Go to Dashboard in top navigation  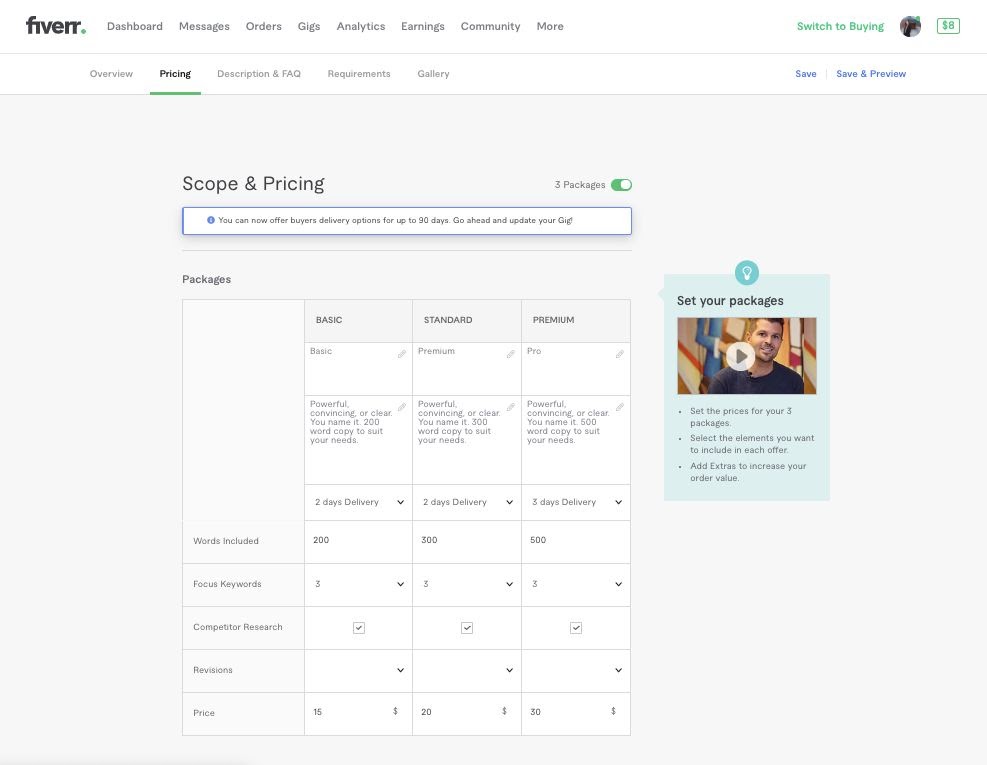(135, 26)
